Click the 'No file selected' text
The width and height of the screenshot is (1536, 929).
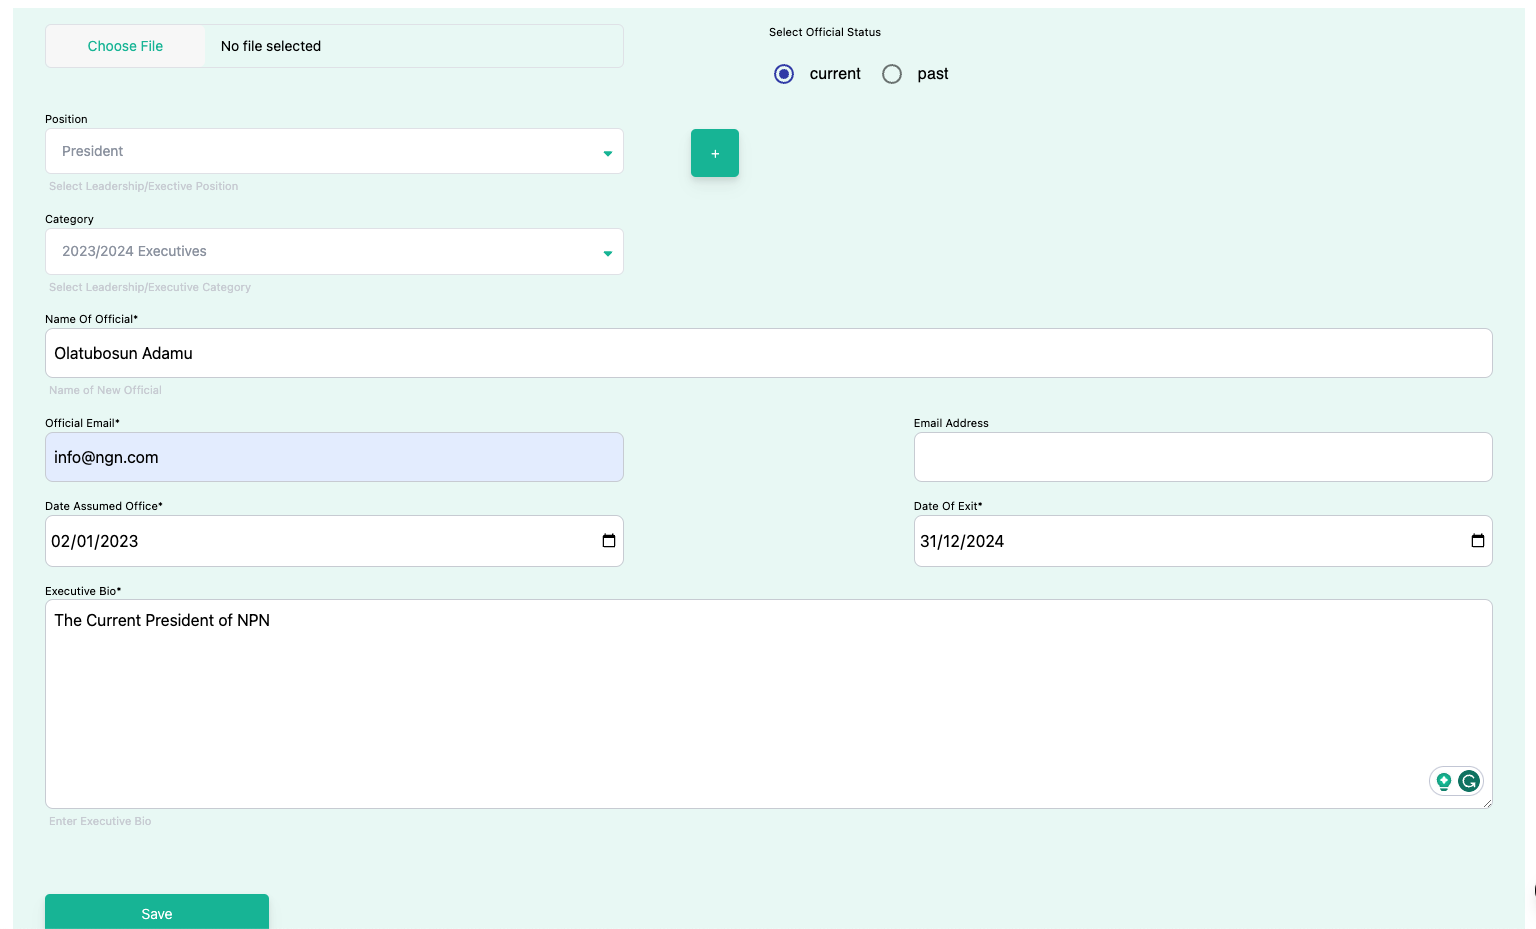click(x=271, y=46)
